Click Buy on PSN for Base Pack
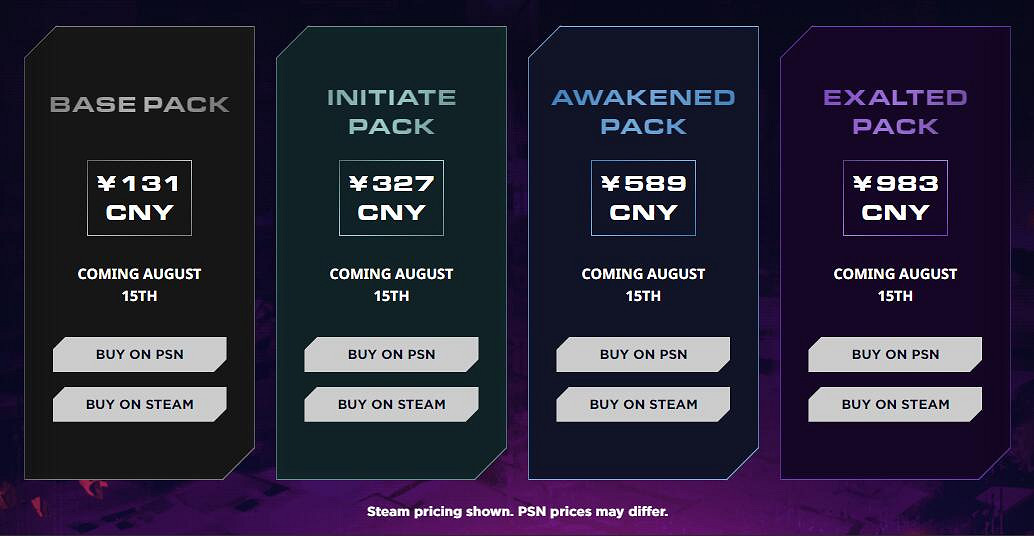The image size is (1034, 536). tap(140, 354)
